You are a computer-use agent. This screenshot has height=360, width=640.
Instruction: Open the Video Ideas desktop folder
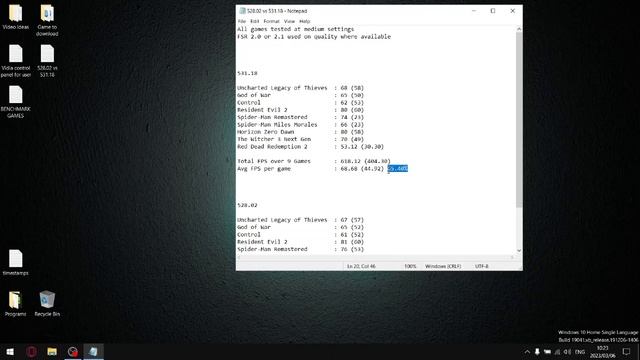click(x=16, y=17)
